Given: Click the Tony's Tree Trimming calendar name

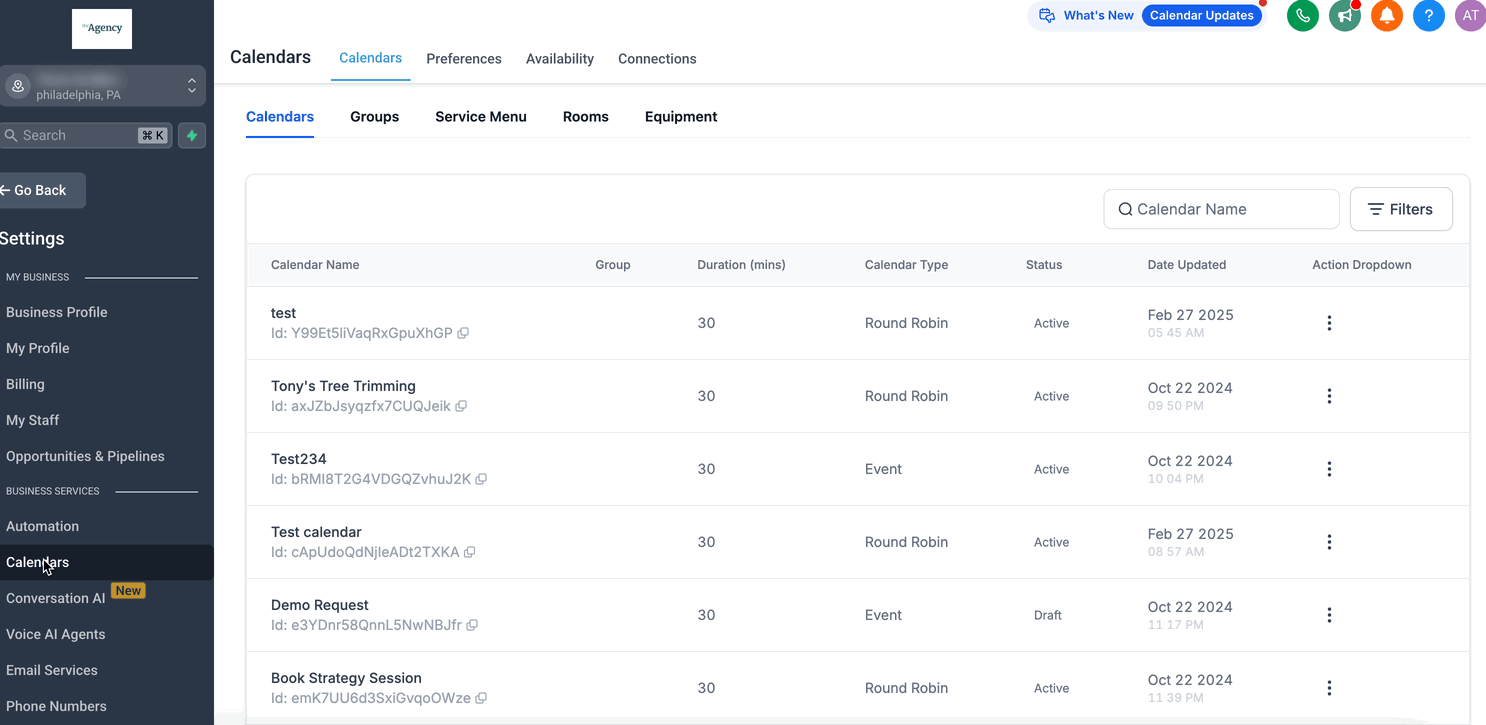Looking at the screenshot, I should point(343,386).
